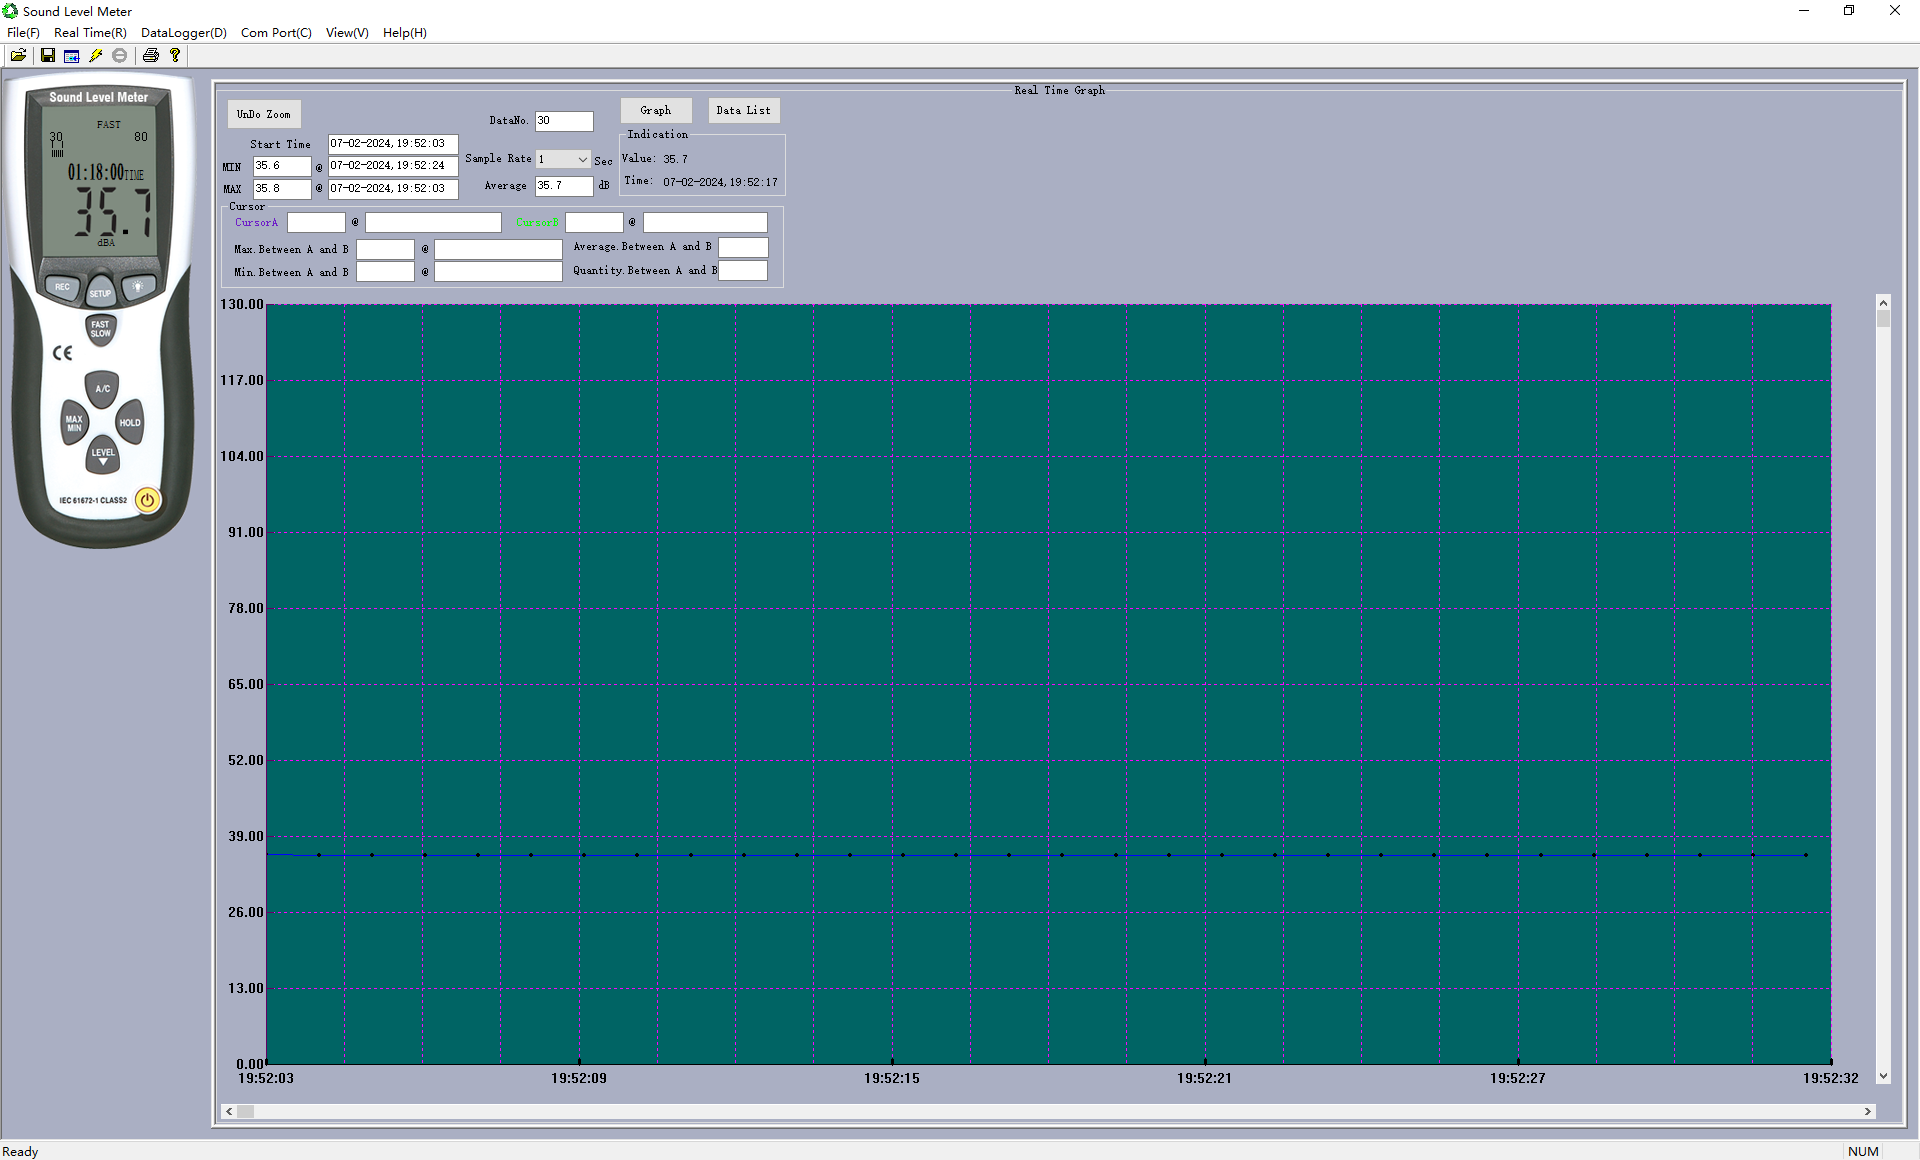1920x1160 pixels.
Task: Select the Sample Rate dropdown
Action: point(562,160)
